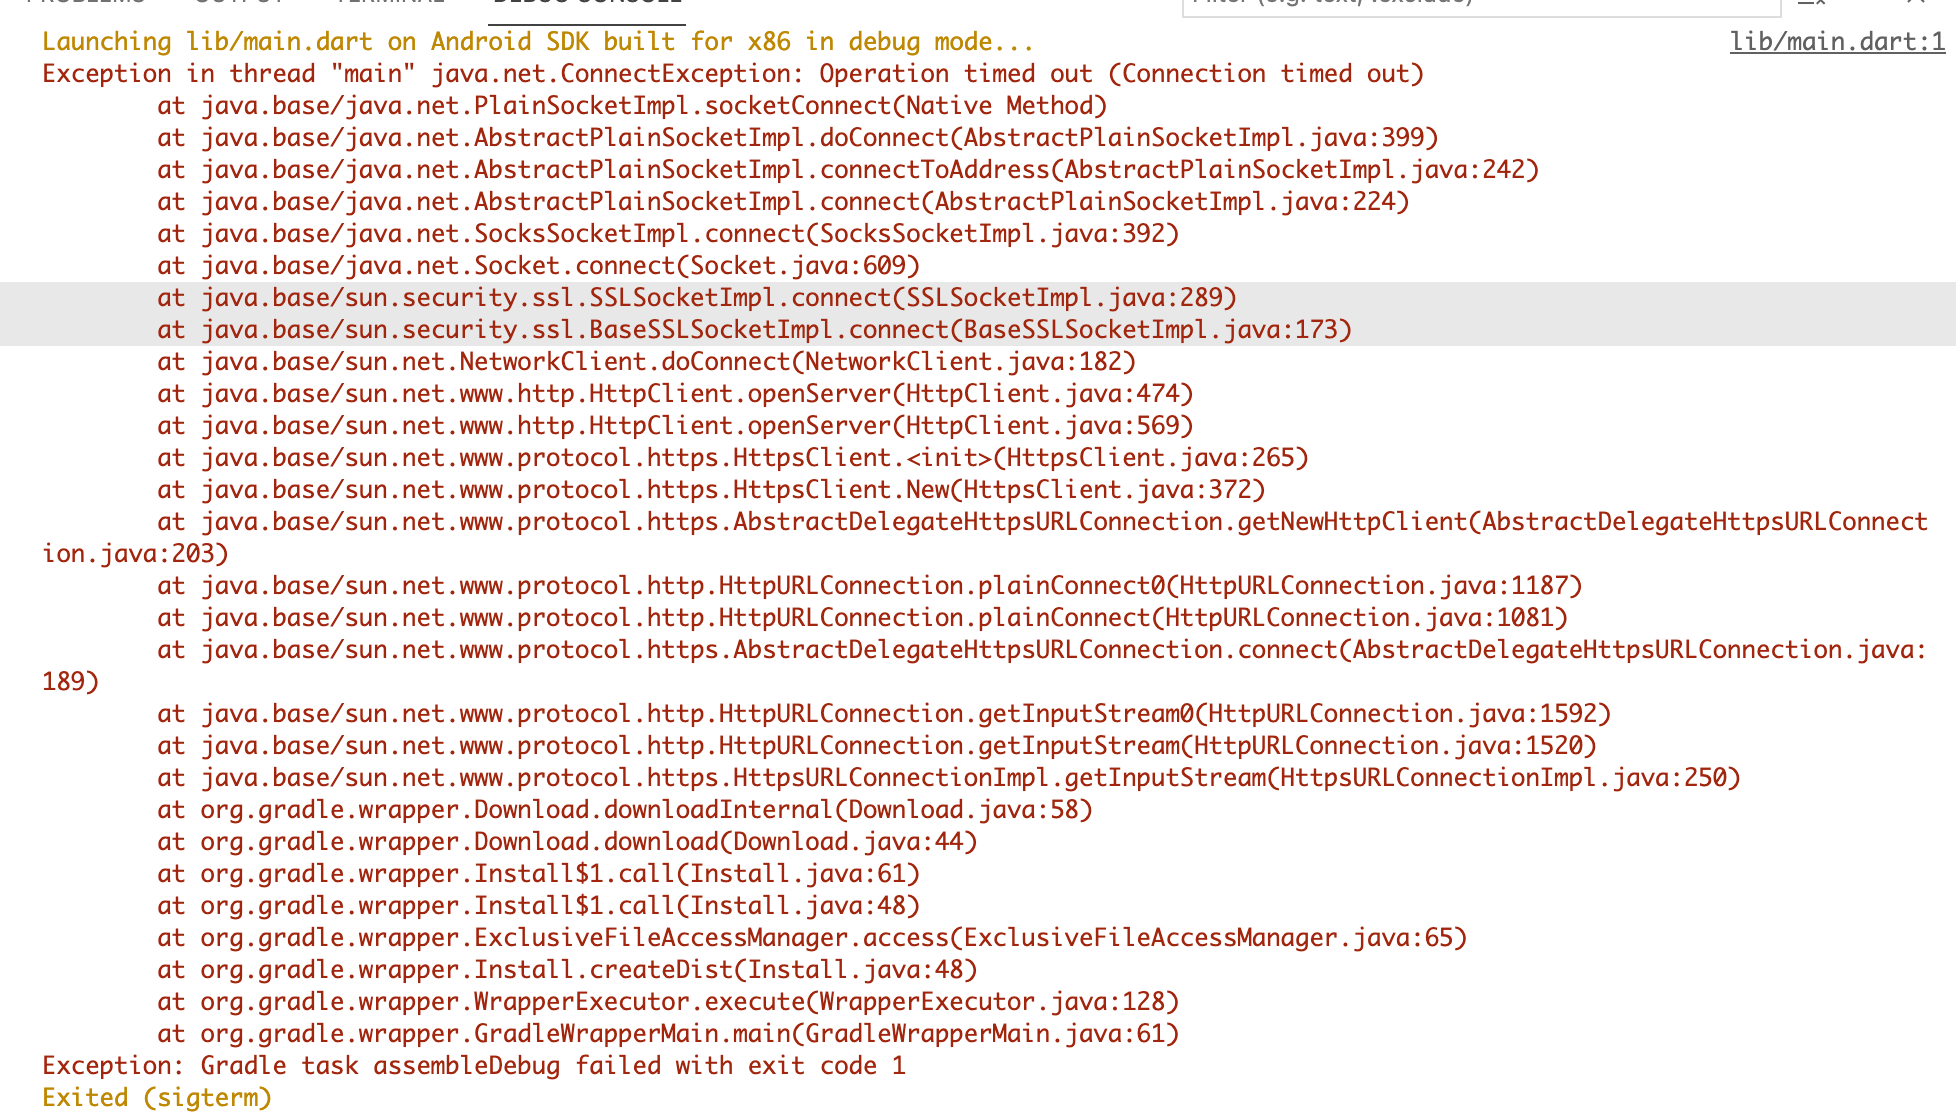
Task: Click the 'Exited (sigterm)' line
Action: click(x=157, y=1098)
